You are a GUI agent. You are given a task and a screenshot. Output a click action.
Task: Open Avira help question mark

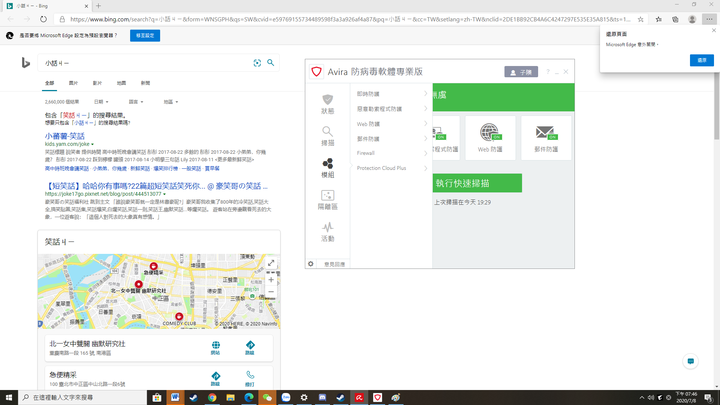(548, 72)
